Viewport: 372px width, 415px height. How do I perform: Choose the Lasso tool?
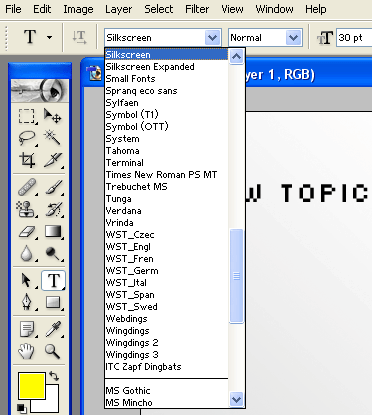(x=27, y=138)
